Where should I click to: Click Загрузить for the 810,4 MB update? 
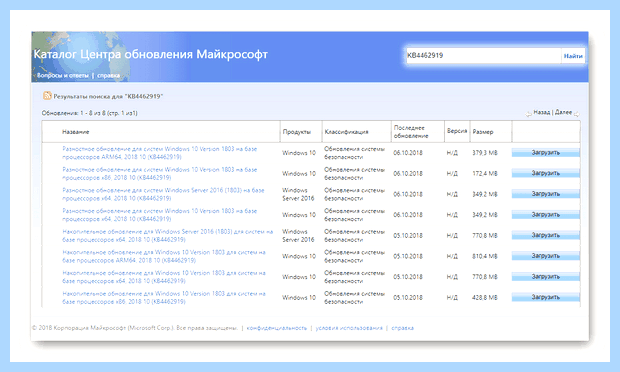546,256
